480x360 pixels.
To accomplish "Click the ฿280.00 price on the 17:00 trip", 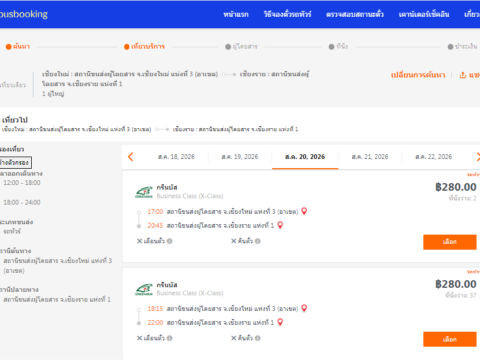I will pos(456,187).
